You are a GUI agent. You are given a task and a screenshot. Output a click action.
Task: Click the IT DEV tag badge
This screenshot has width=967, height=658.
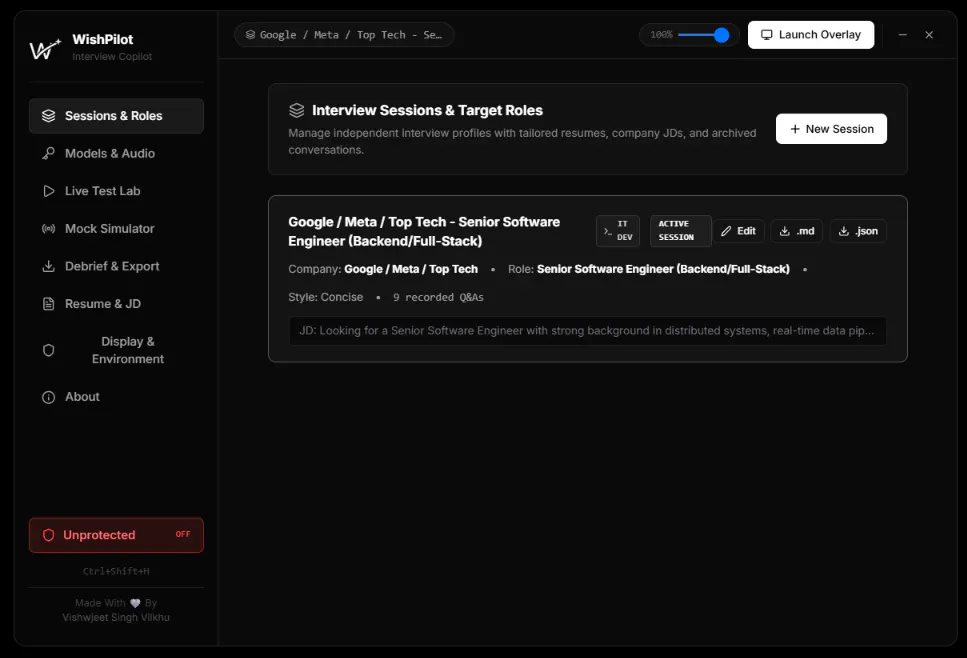pos(618,231)
